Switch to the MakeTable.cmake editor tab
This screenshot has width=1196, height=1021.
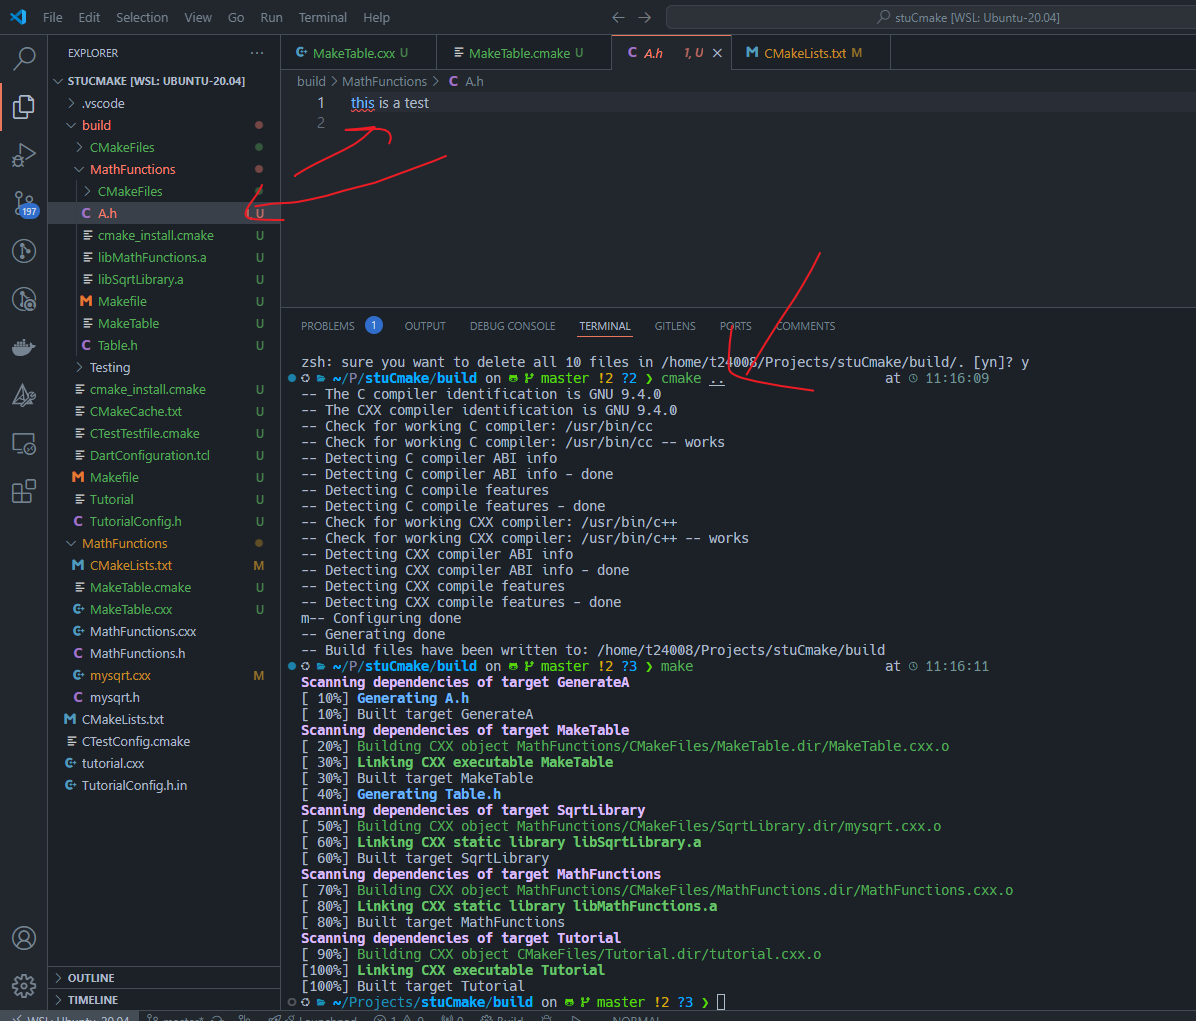(x=518, y=53)
